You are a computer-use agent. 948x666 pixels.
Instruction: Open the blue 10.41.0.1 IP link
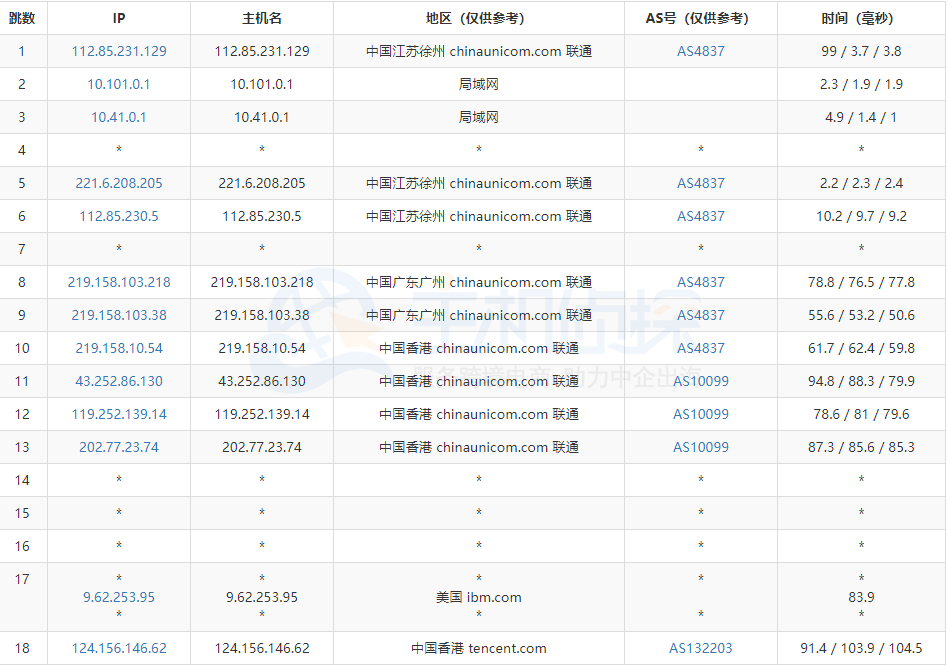pos(119,117)
